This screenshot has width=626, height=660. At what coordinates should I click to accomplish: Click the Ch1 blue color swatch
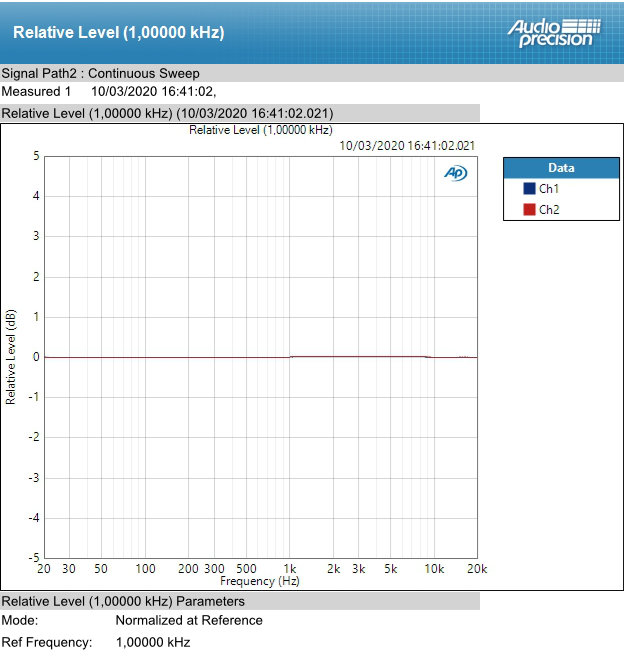click(529, 188)
